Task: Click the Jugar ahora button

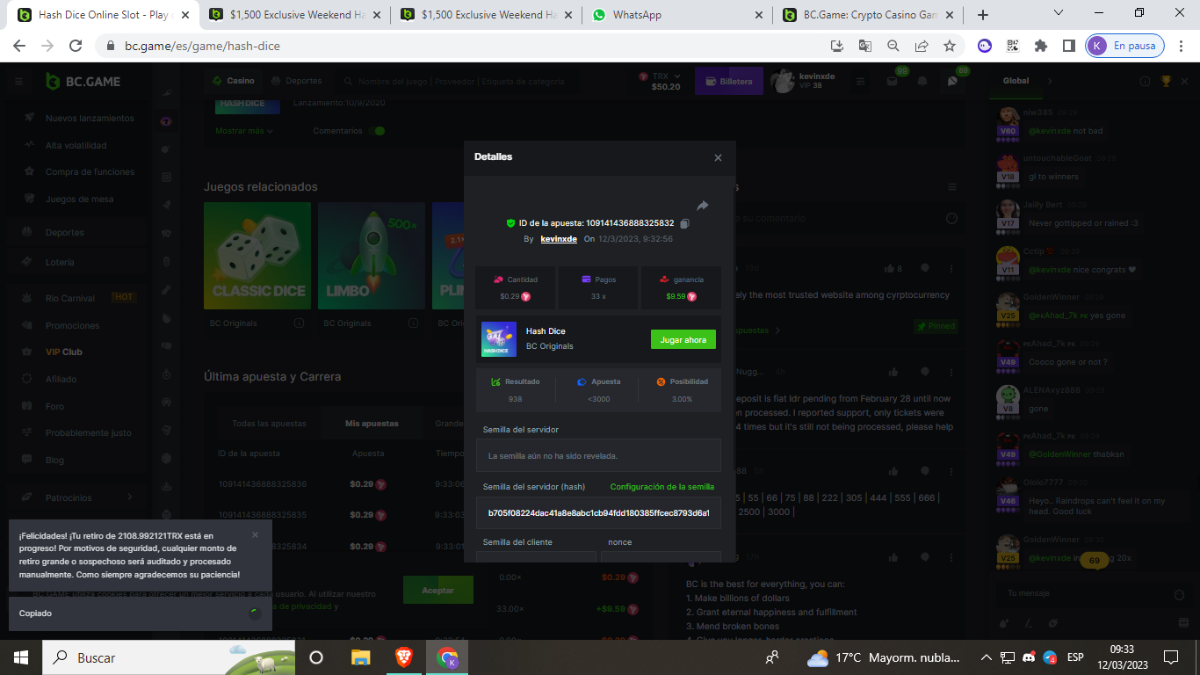Action: pyautogui.click(x=683, y=340)
